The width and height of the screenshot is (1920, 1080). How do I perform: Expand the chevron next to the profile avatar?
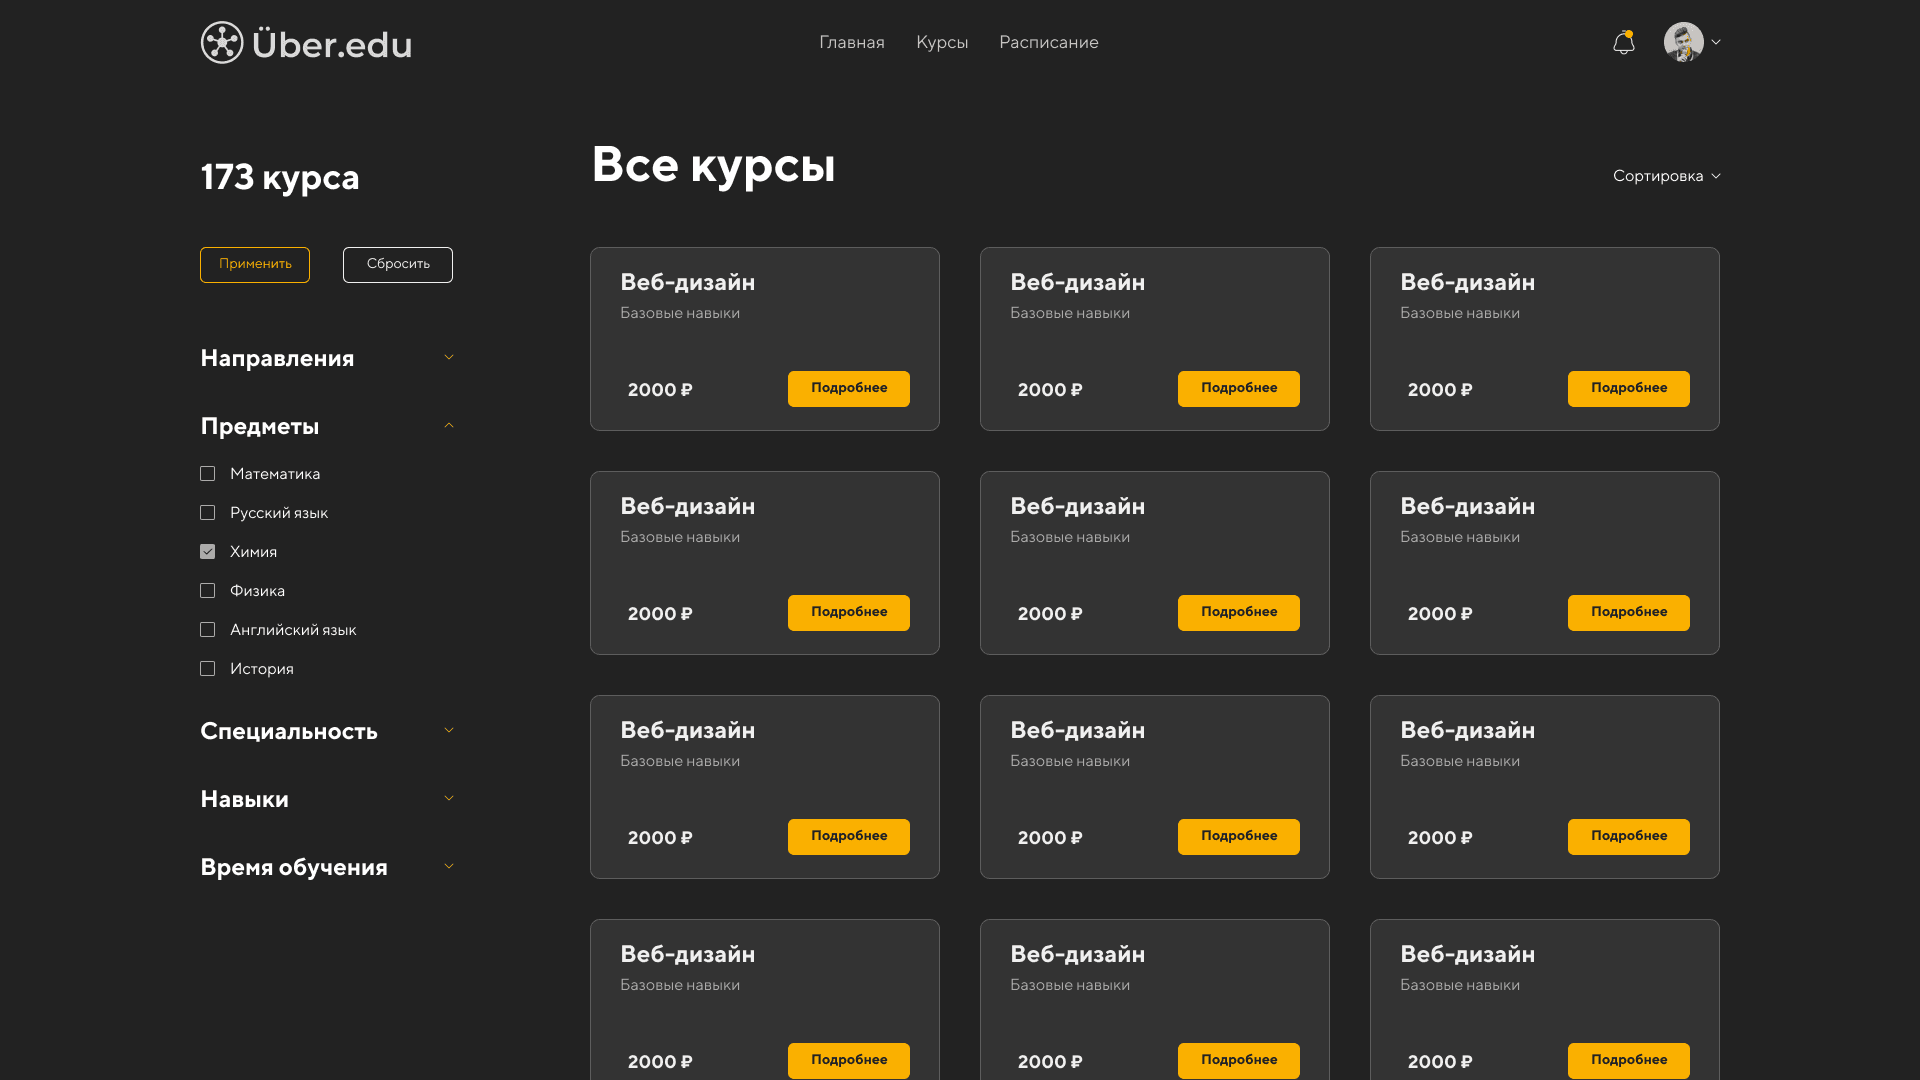point(1716,42)
